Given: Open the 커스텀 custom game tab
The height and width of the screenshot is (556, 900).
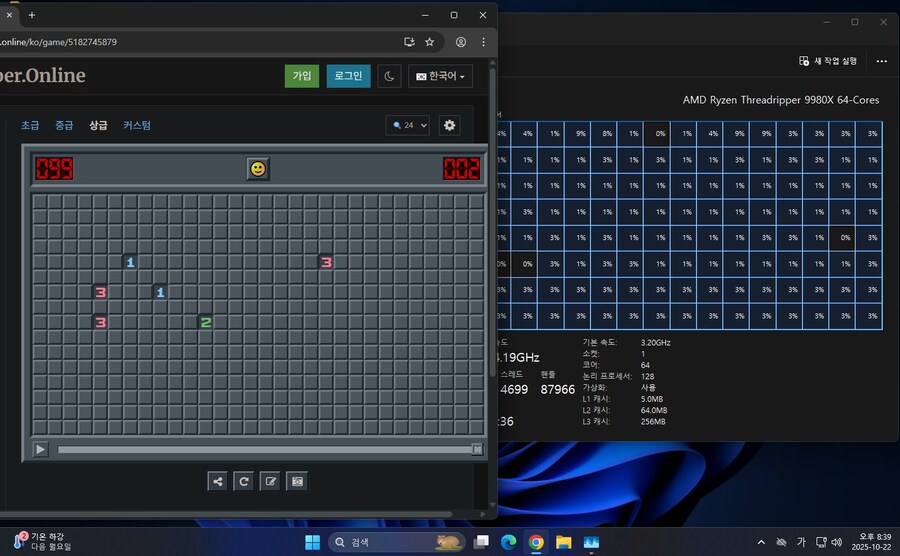Looking at the screenshot, I should pos(137,125).
